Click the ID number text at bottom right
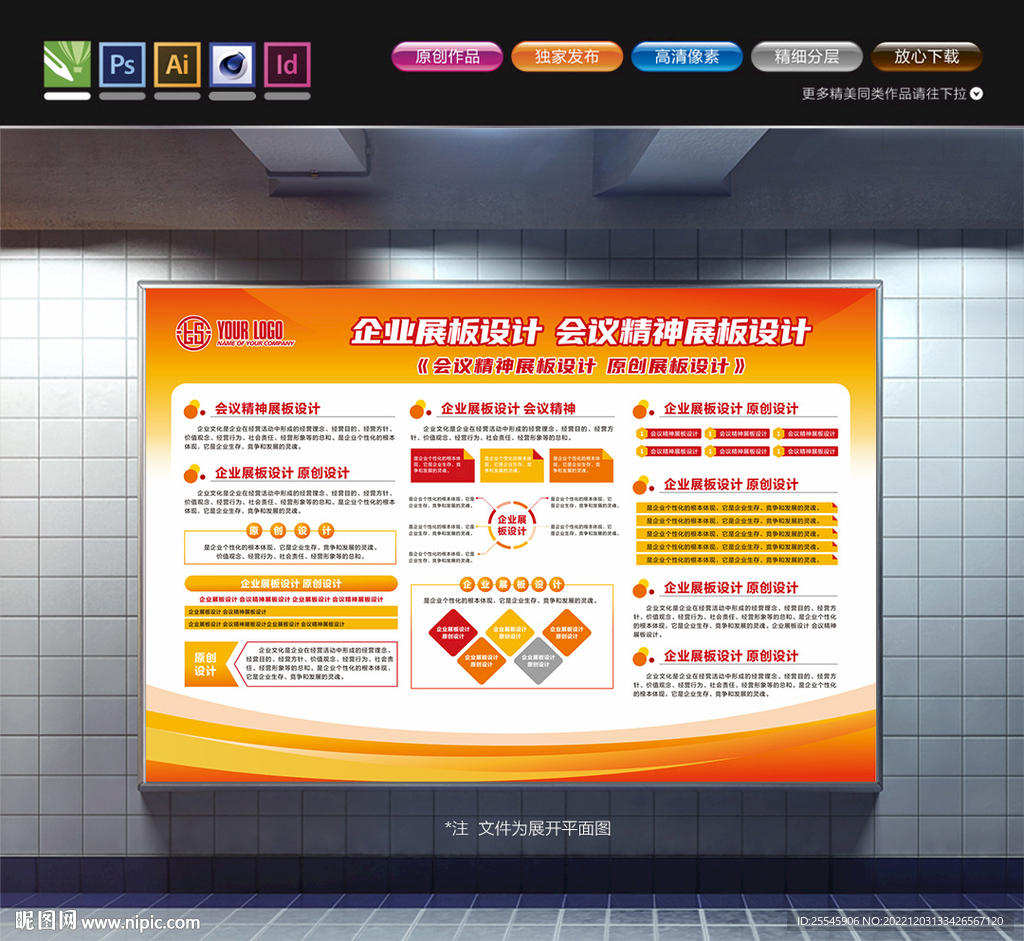The image size is (1024, 941). click(900, 921)
